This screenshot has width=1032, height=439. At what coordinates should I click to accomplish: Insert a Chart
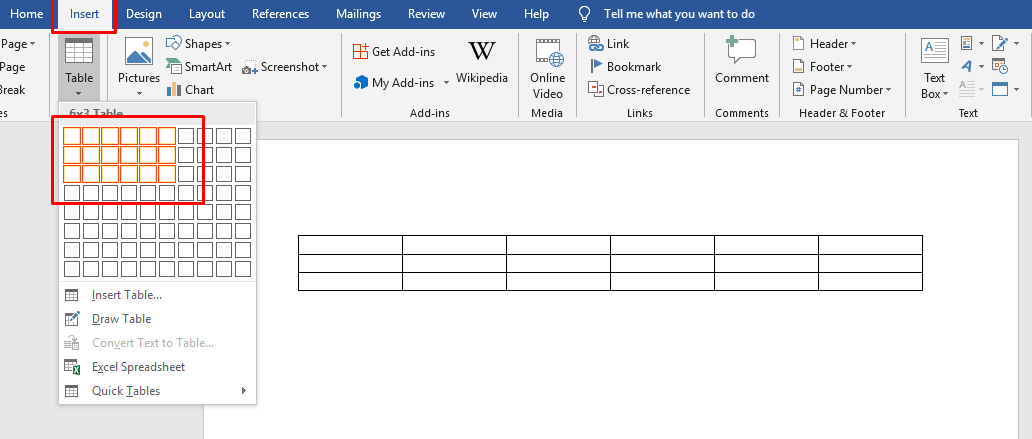coord(190,90)
